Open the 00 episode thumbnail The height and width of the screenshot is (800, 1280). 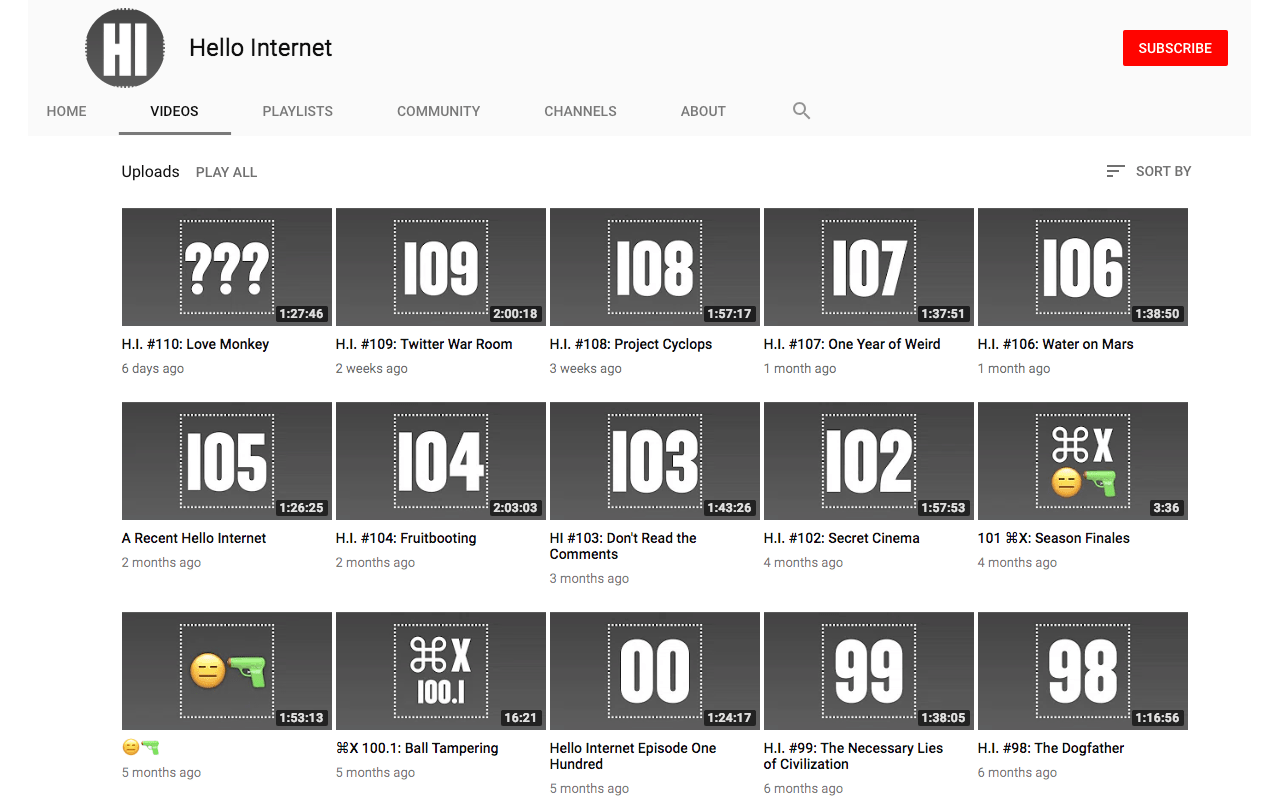655,671
